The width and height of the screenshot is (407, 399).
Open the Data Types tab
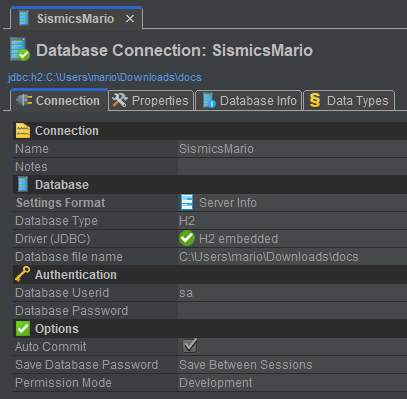(x=349, y=100)
